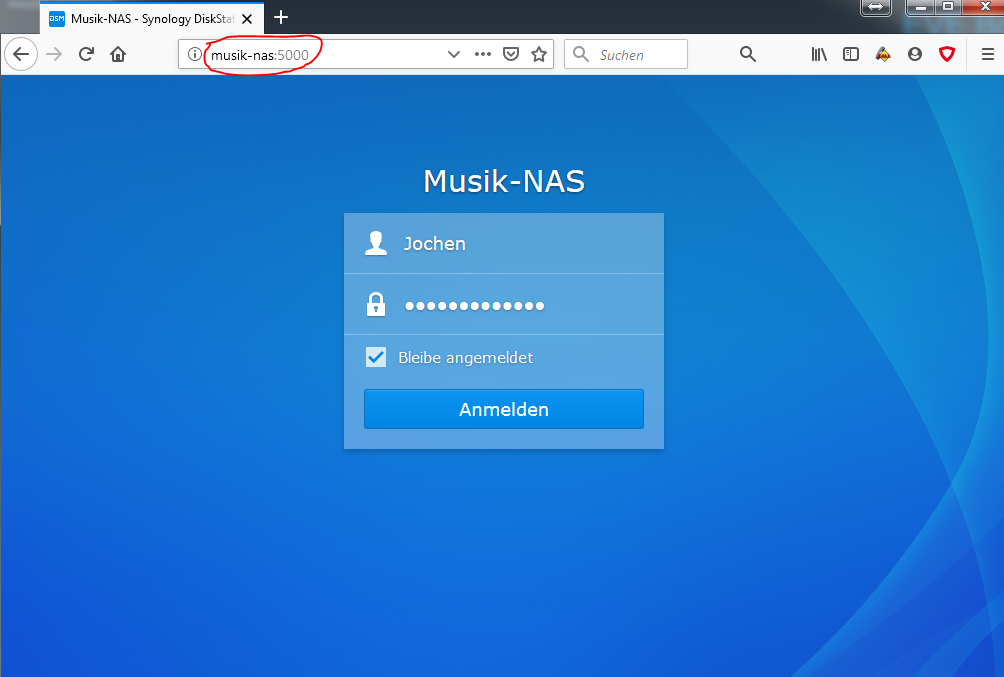Toggle the sidebar view
Image resolution: width=1004 pixels, height=677 pixels.
pyautogui.click(x=851, y=54)
